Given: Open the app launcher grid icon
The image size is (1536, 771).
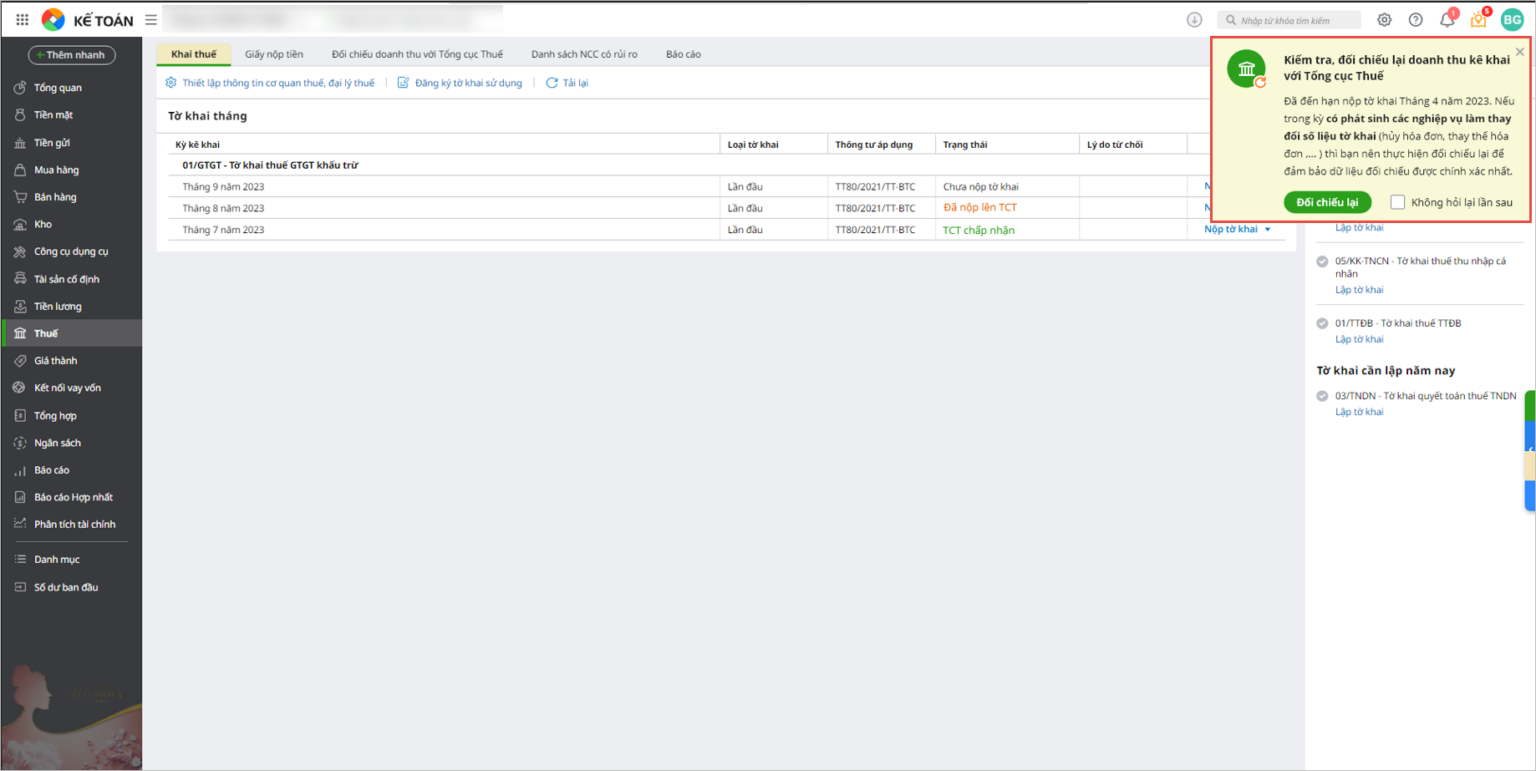Looking at the screenshot, I should coord(22,20).
